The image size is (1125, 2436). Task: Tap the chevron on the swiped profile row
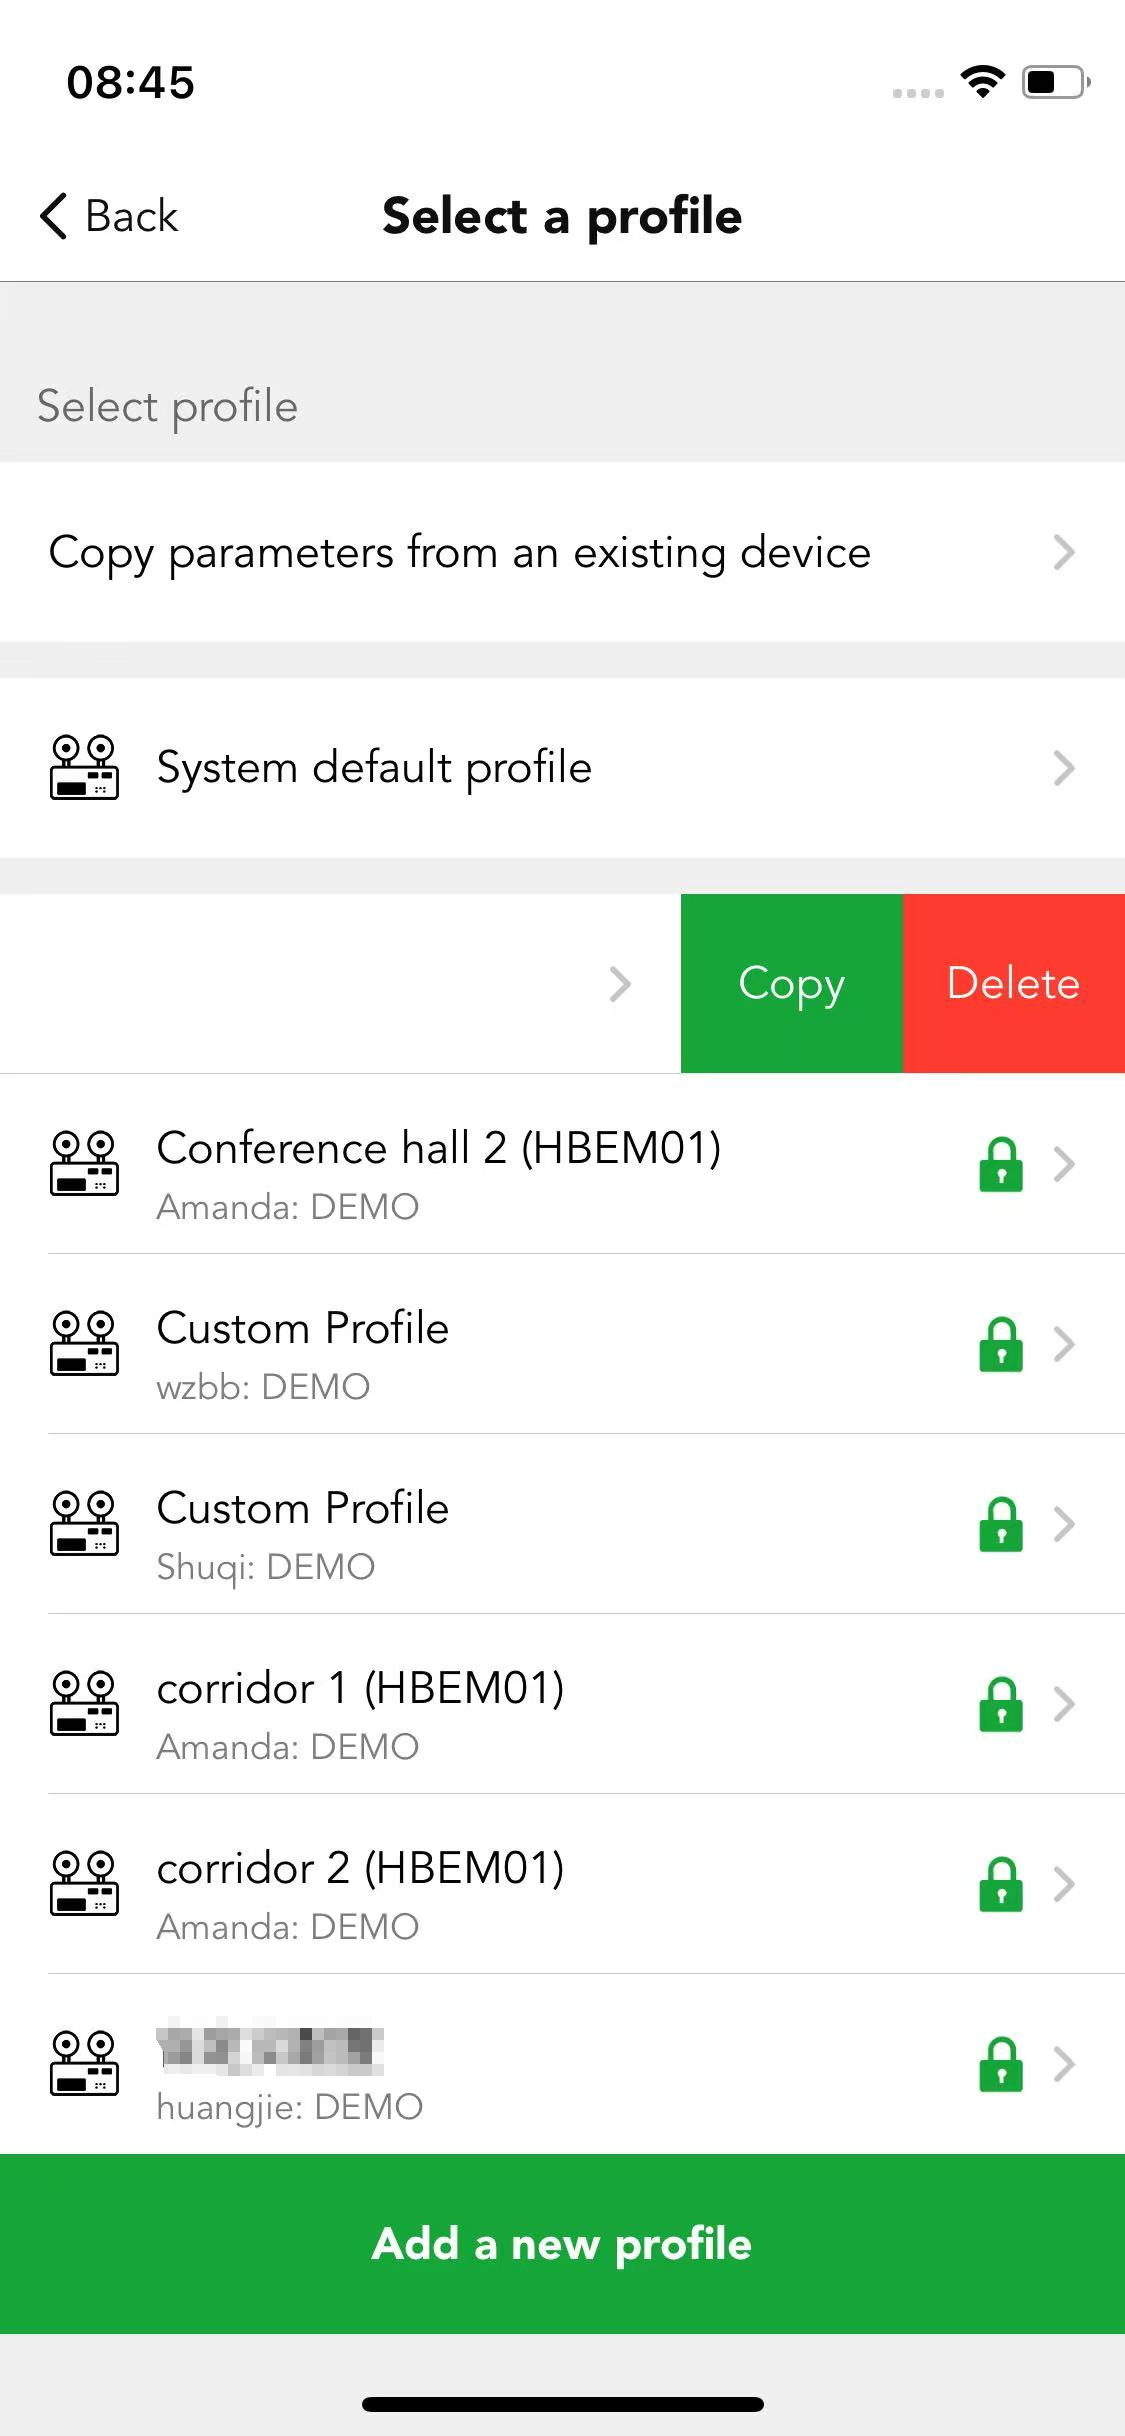(620, 984)
